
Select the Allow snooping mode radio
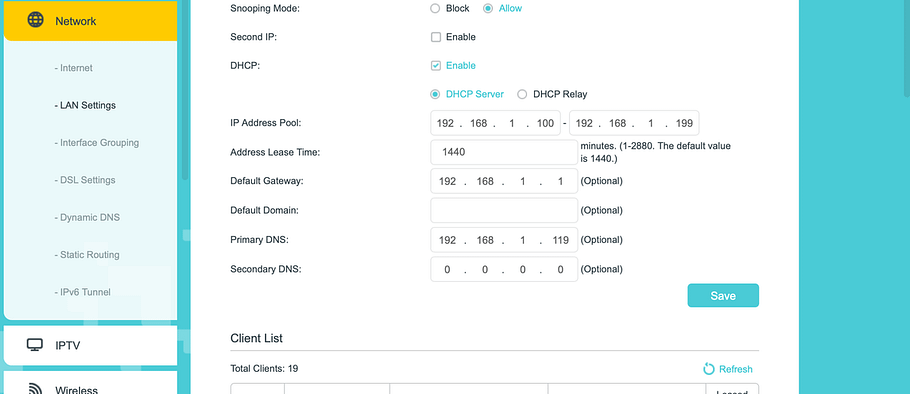click(x=488, y=8)
